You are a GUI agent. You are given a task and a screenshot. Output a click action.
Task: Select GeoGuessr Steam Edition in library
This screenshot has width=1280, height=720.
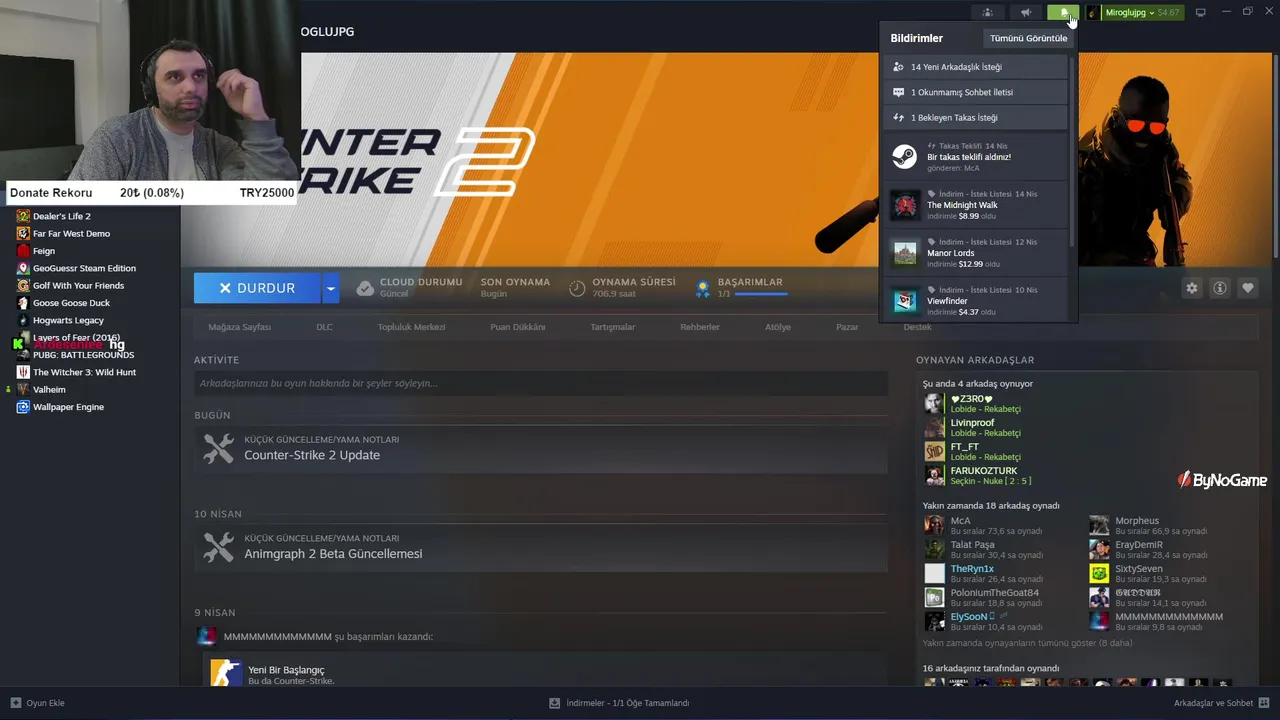point(84,268)
